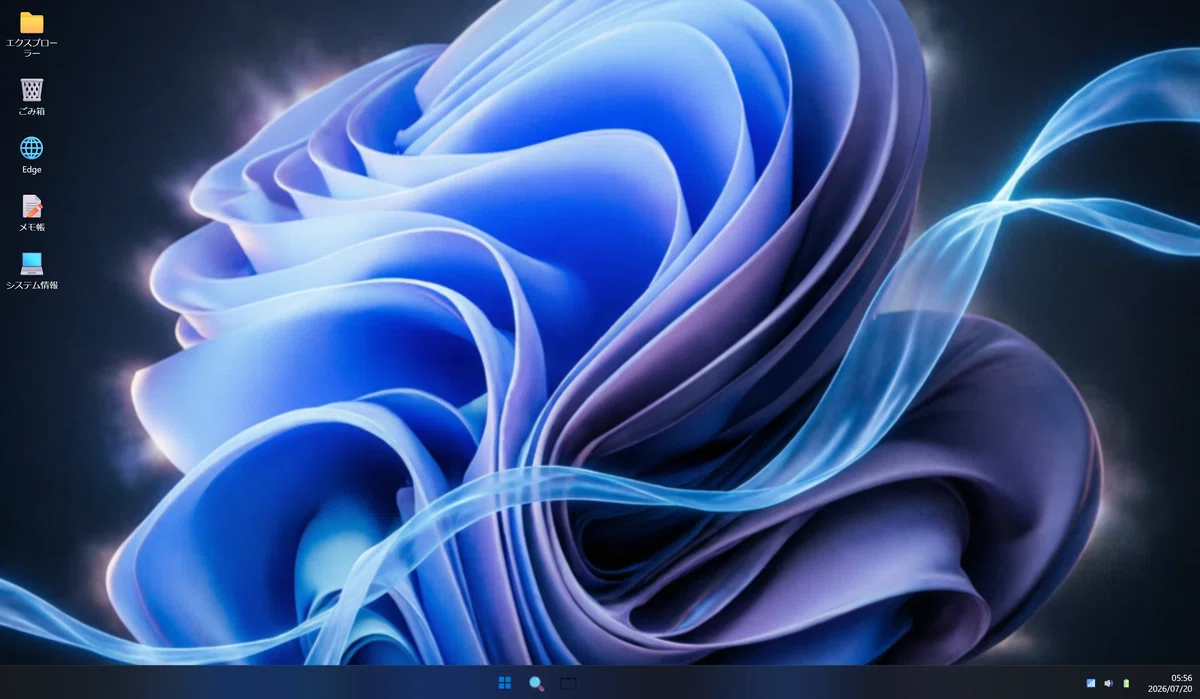Open the network tray icon
Screen dimensions: 1200x699
pyautogui.click(x=1091, y=683)
